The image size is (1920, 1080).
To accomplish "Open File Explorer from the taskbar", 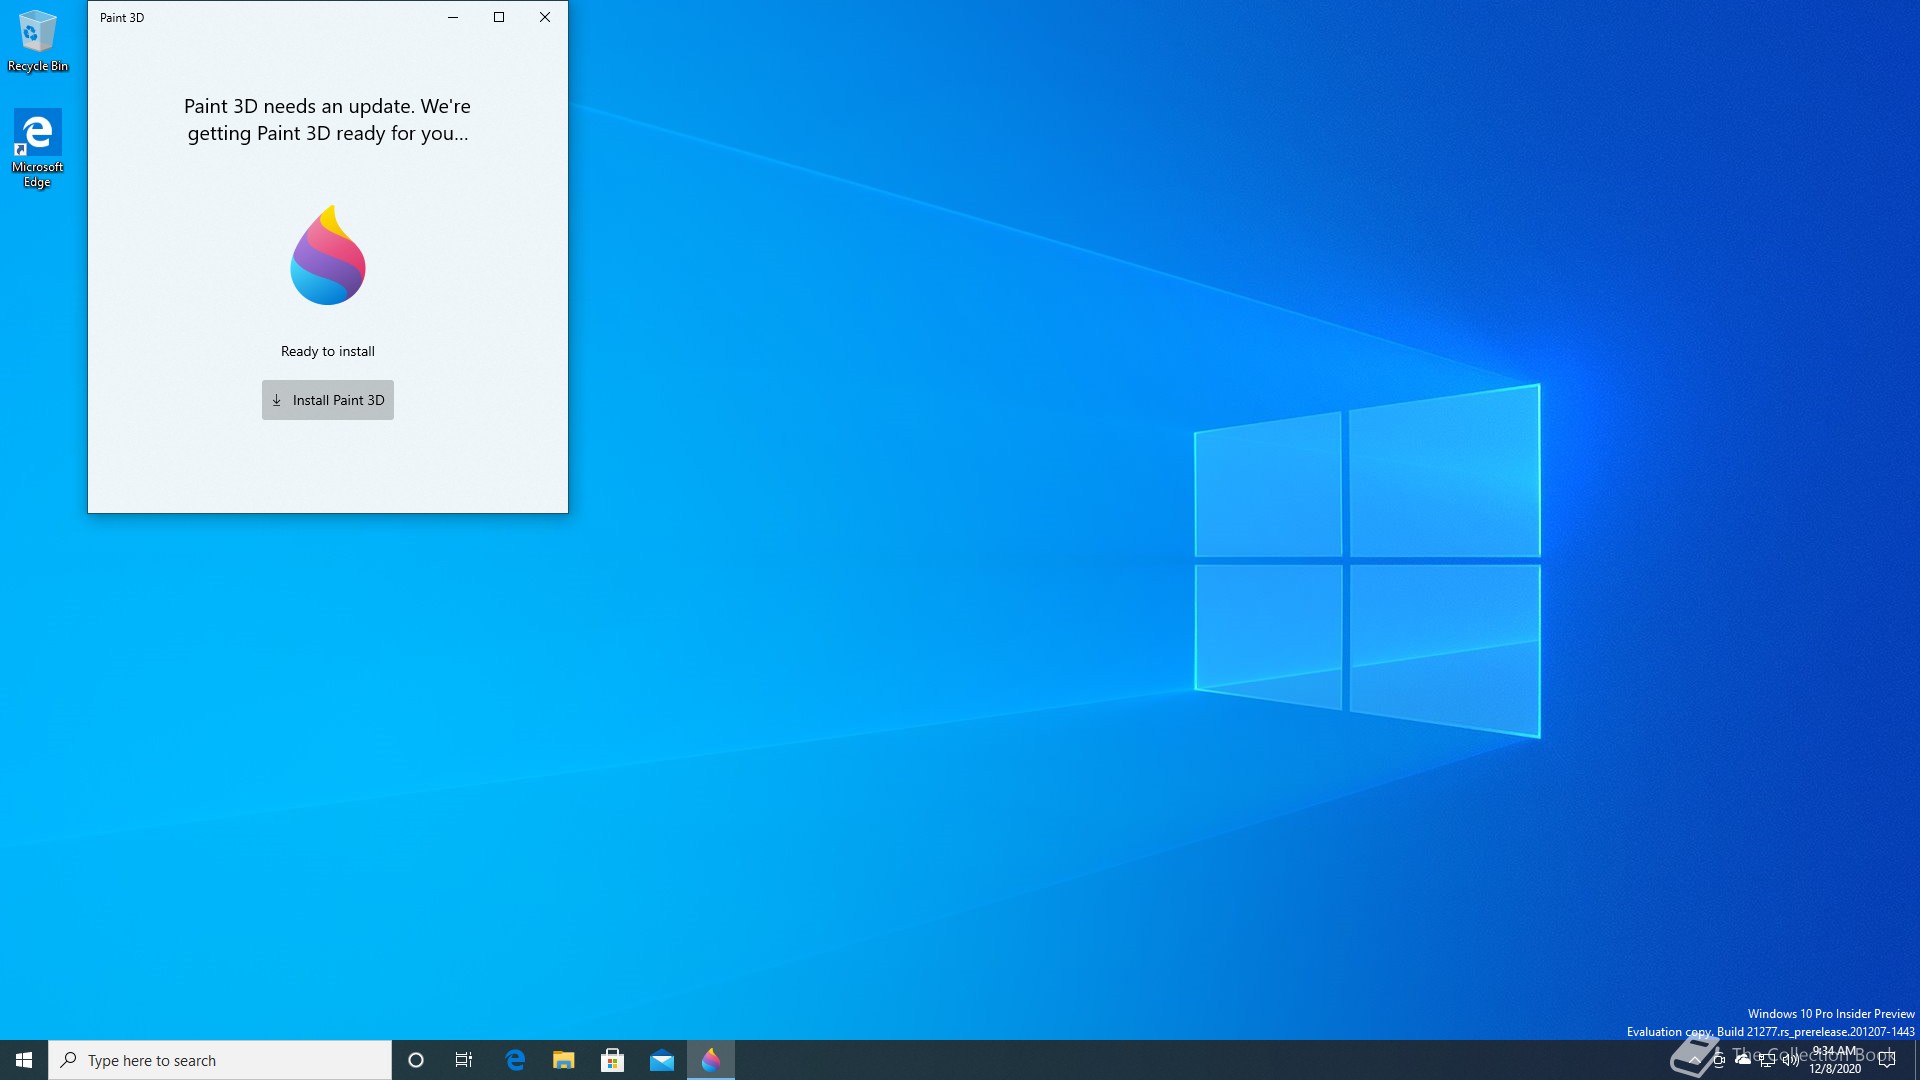I will tap(564, 1060).
